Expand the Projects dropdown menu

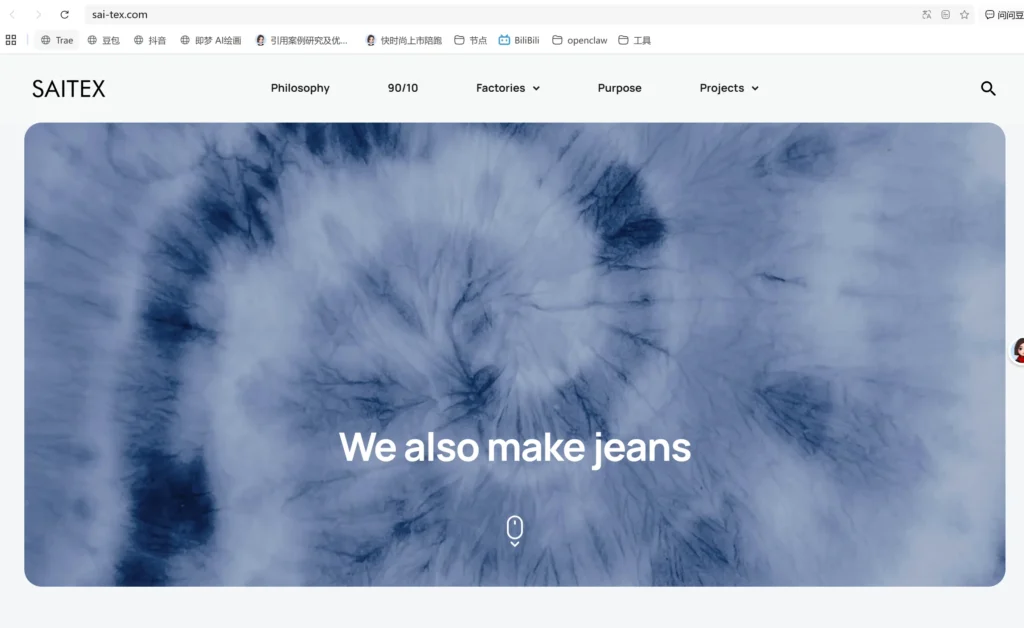point(728,88)
